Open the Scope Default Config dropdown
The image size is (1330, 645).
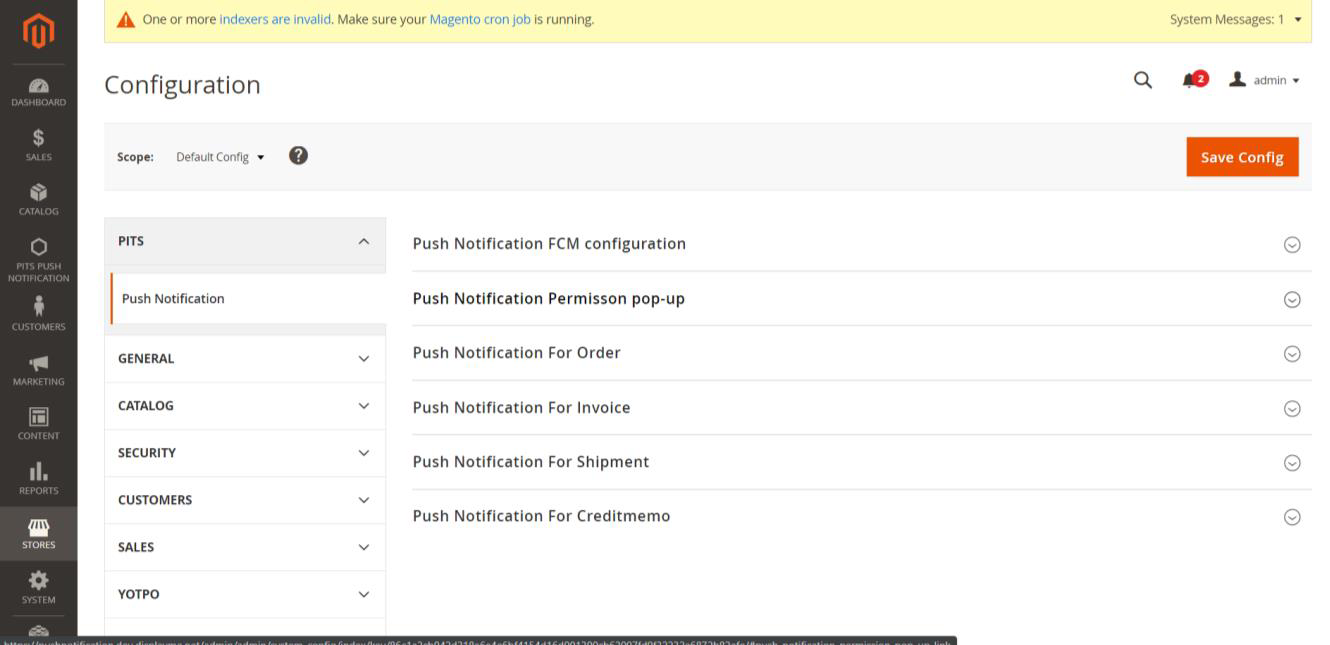[x=220, y=157]
